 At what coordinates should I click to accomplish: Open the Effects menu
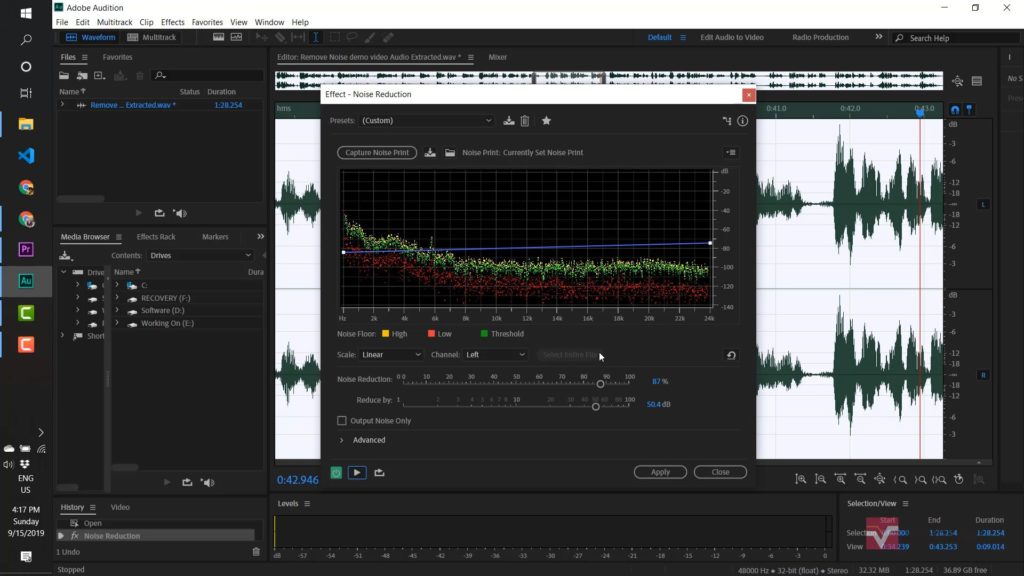coord(172,22)
